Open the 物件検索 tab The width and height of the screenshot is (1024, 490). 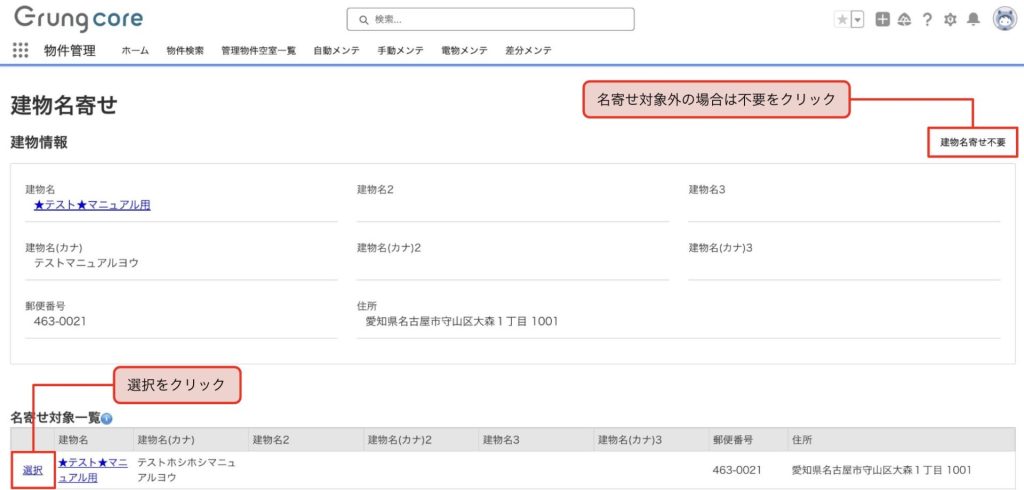coord(185,50)
